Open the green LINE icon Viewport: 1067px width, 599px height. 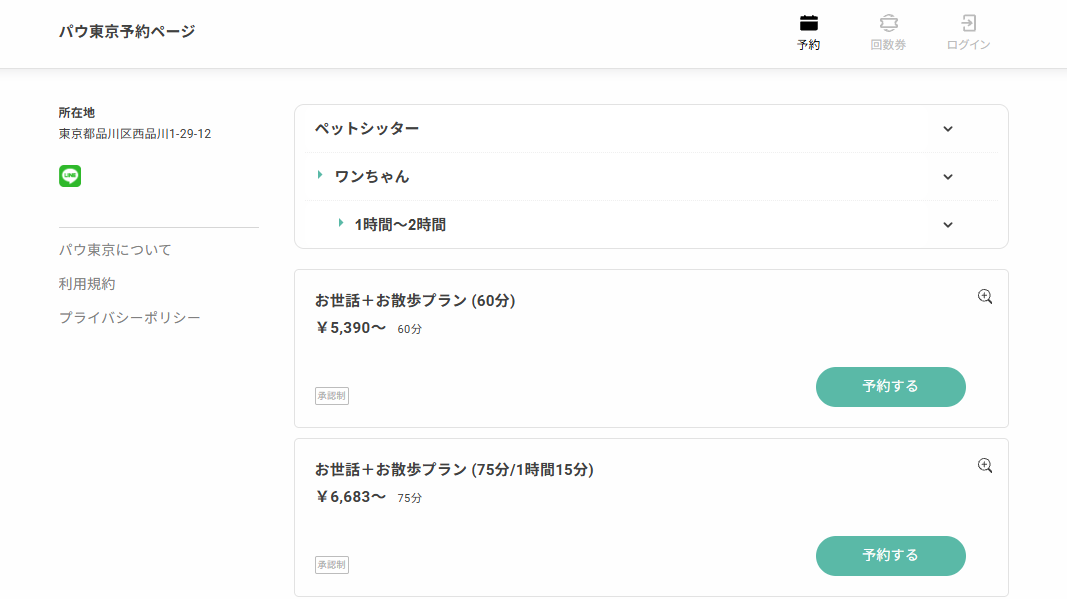[70, 176]
